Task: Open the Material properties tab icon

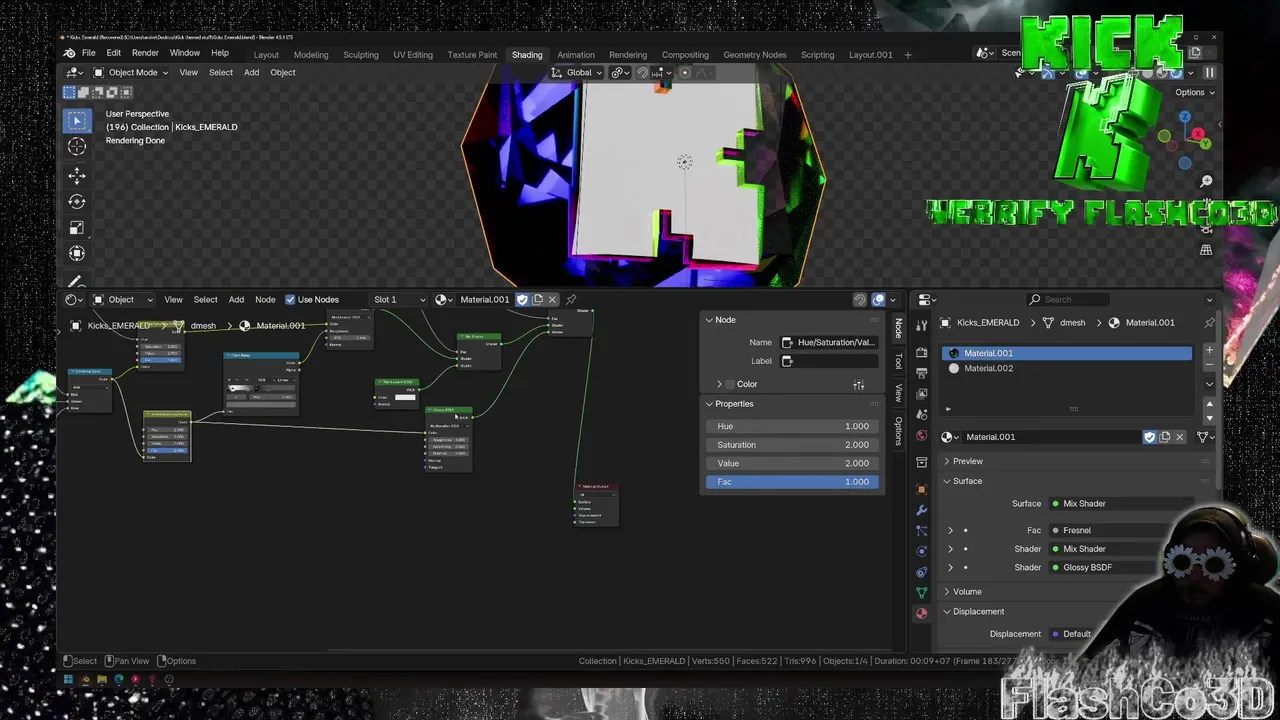Action: pyautogui.click(x=921, y=613)
